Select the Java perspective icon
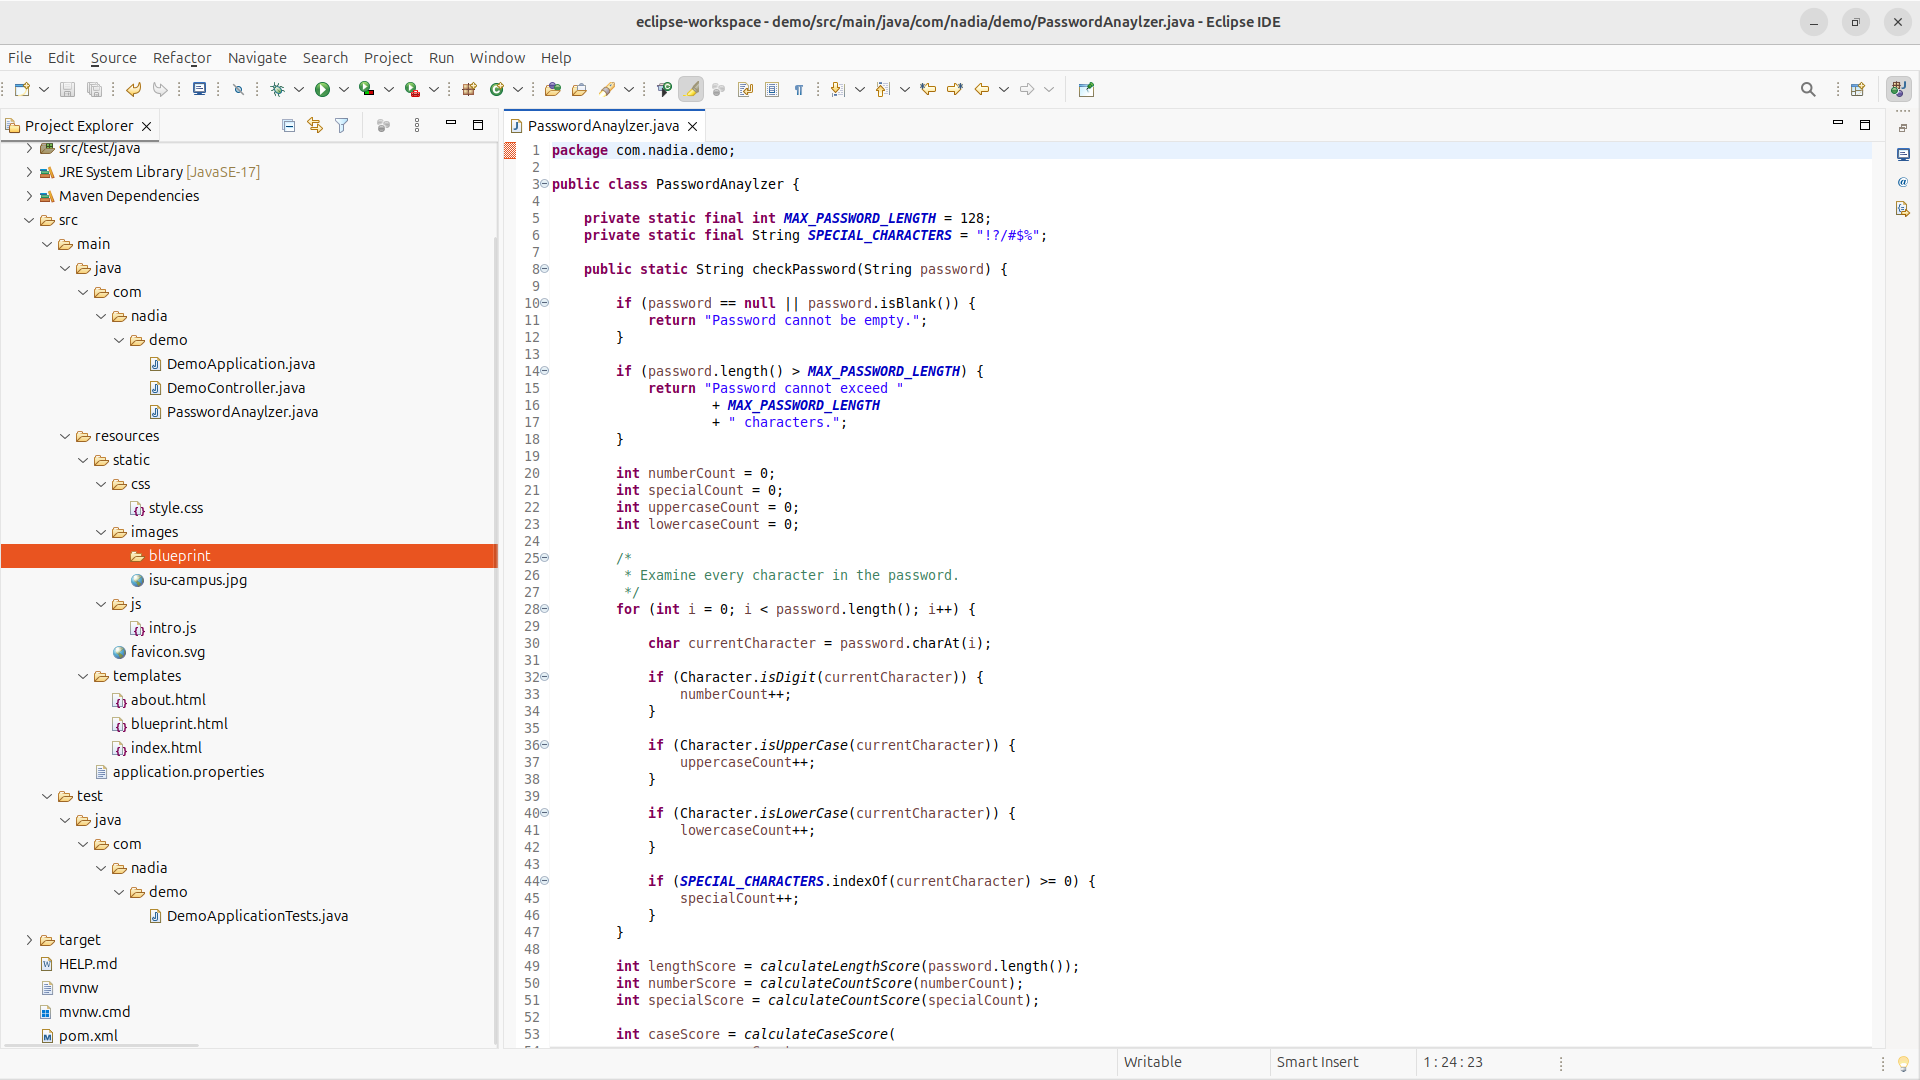1920x1080 pixels. click(x=1898, y=90)
